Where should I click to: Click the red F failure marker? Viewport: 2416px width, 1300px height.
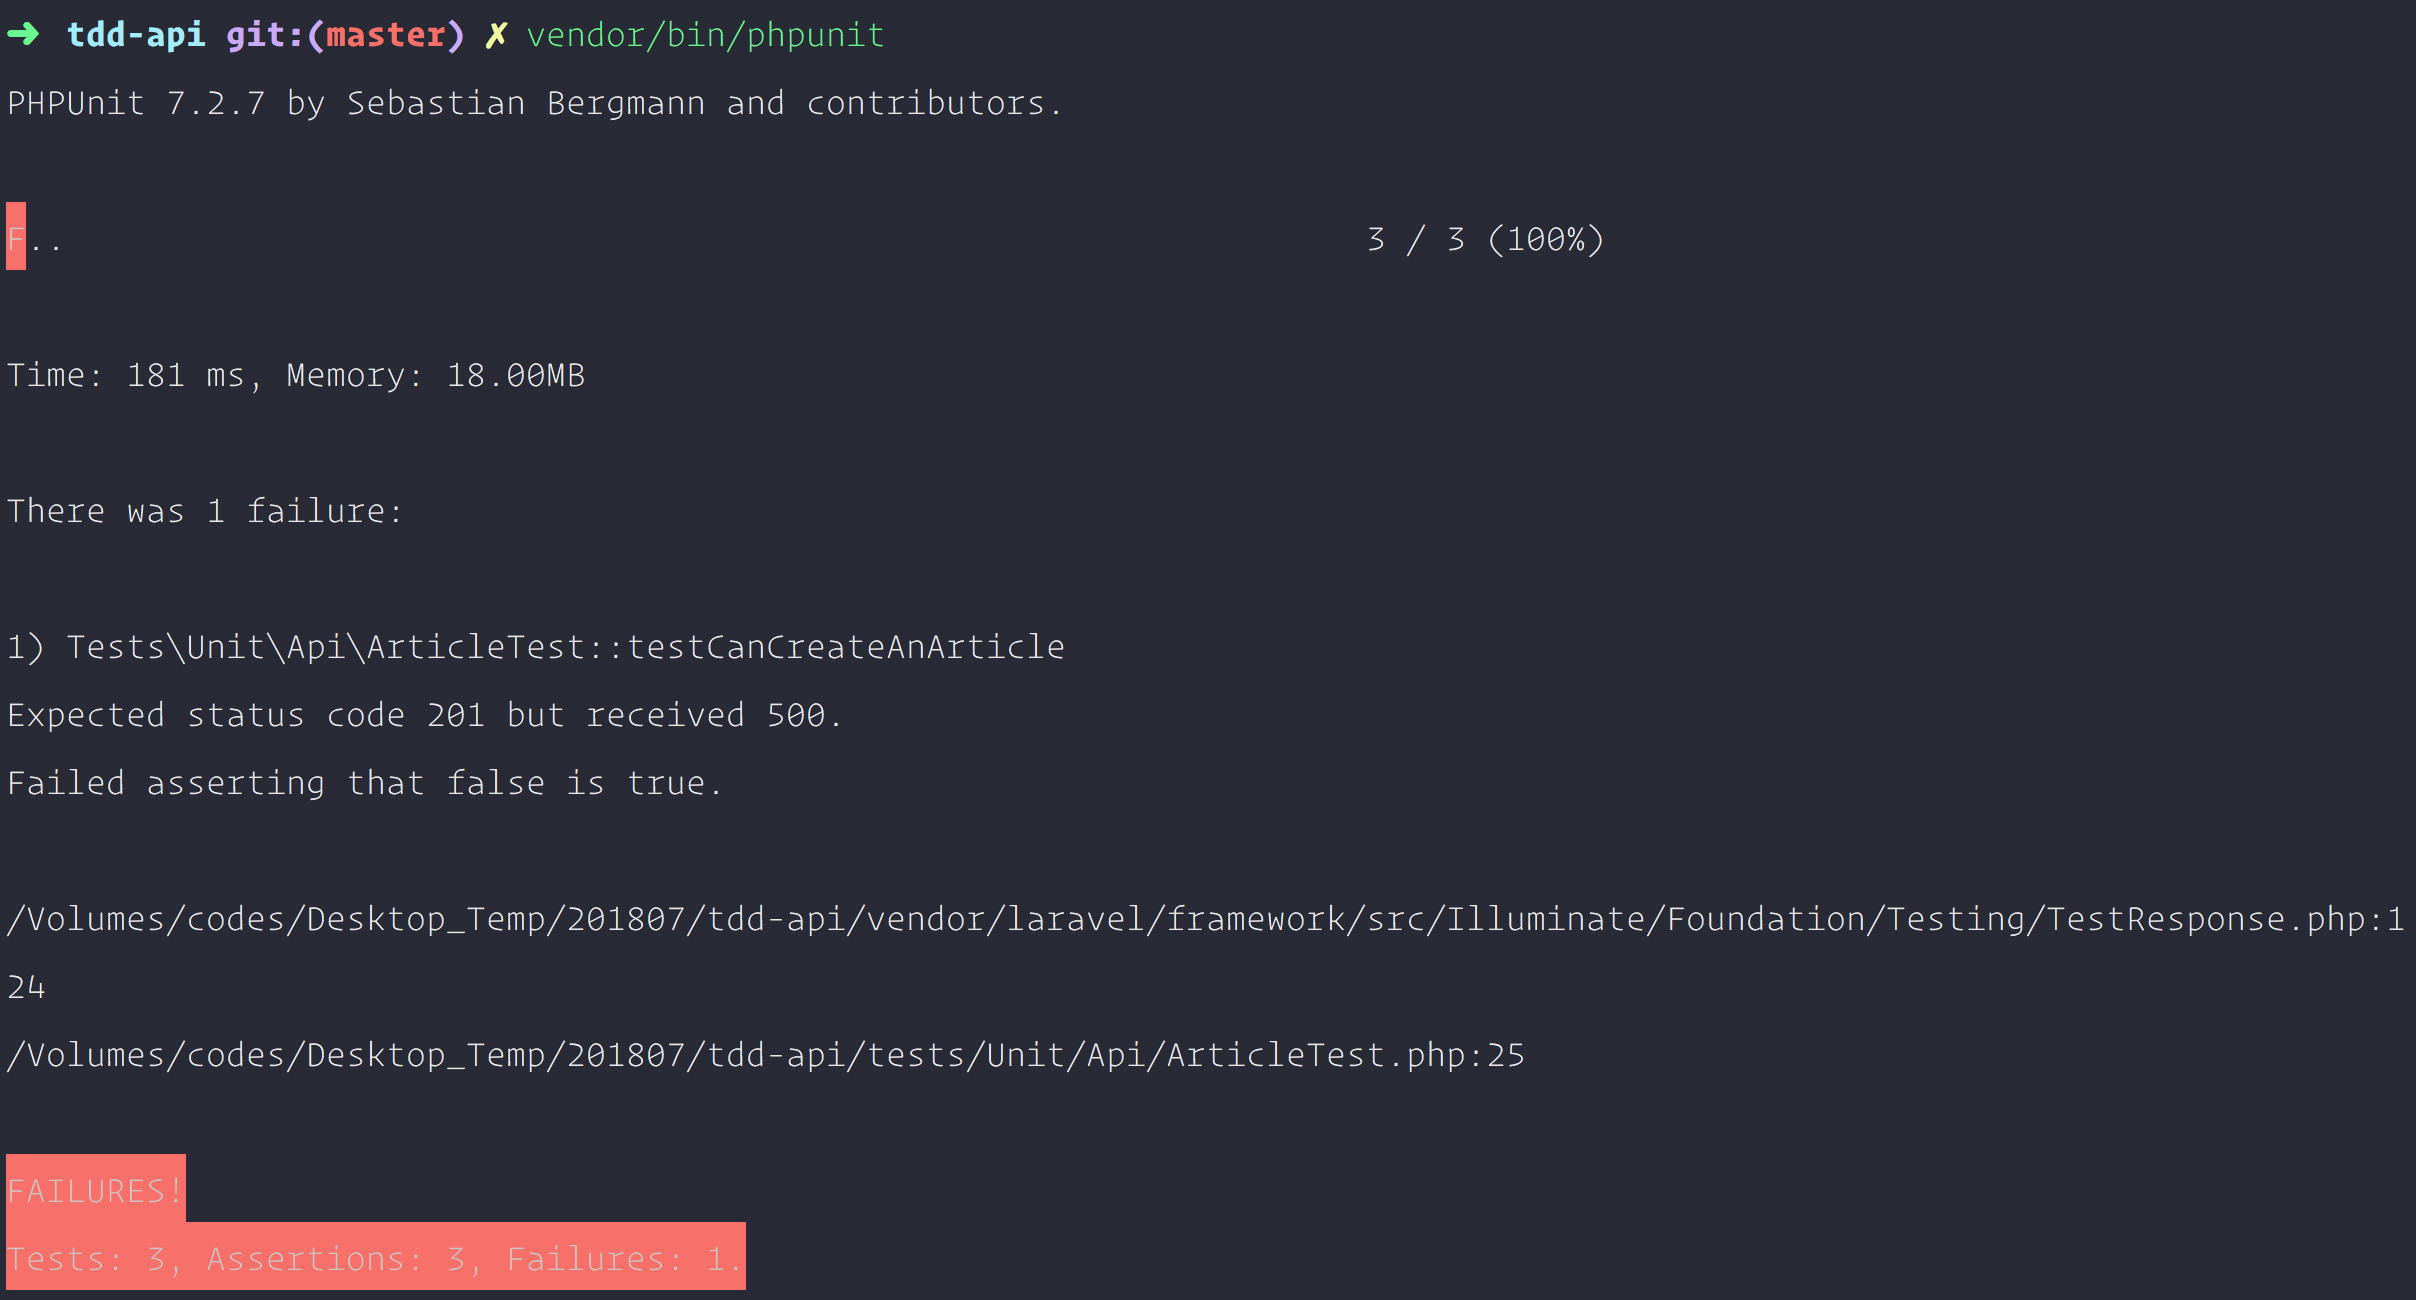tap(16, 237)
